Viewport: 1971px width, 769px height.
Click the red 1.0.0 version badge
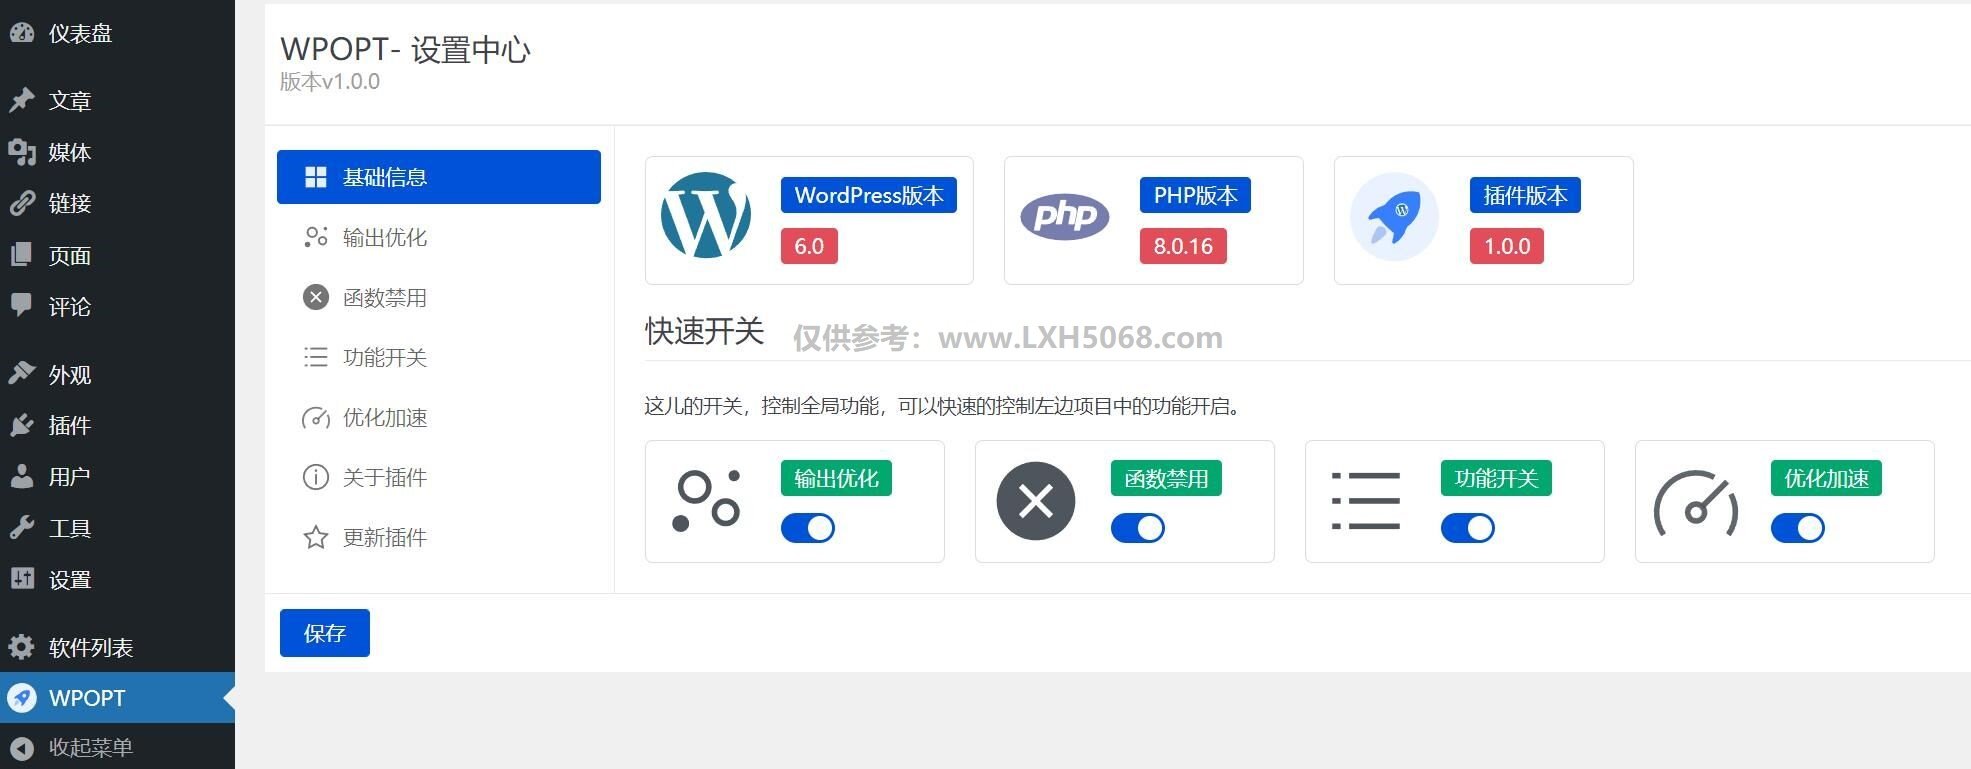pos(1507,246)
